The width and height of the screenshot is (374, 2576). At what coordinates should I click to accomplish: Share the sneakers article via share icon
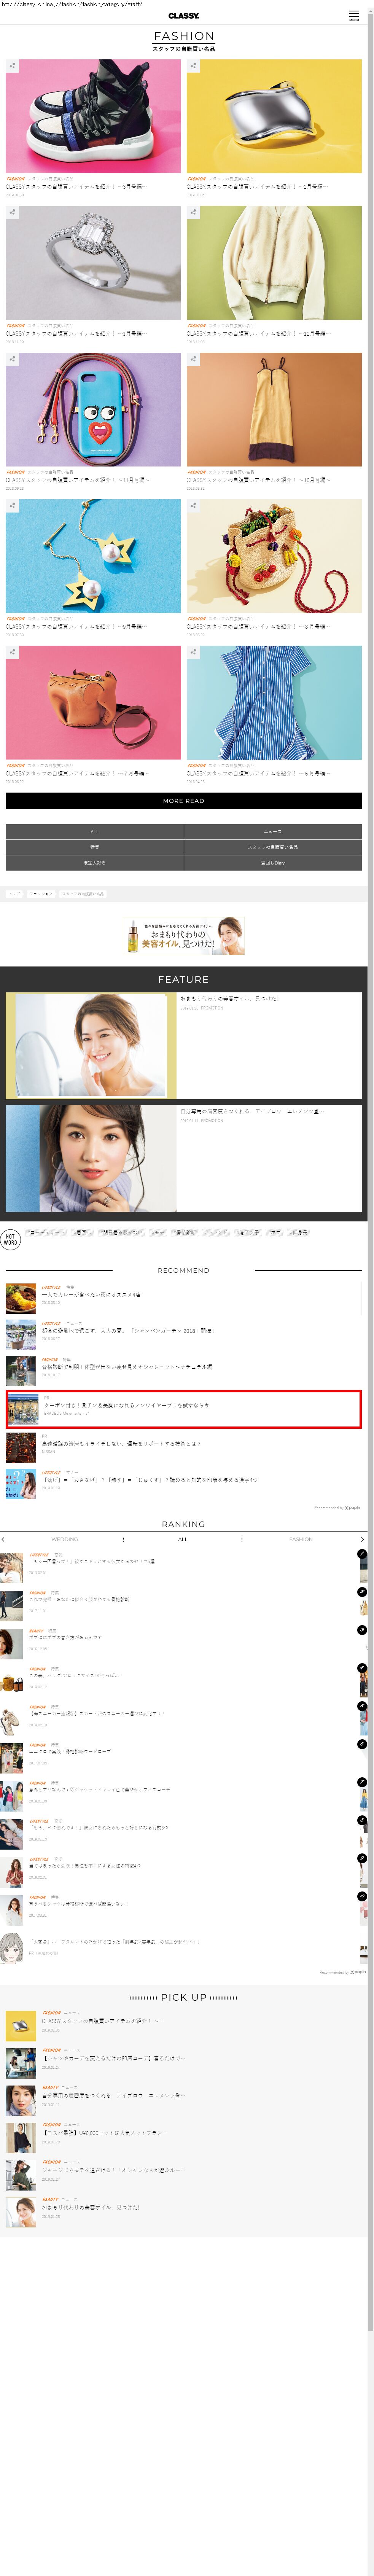tap(12, 66)
